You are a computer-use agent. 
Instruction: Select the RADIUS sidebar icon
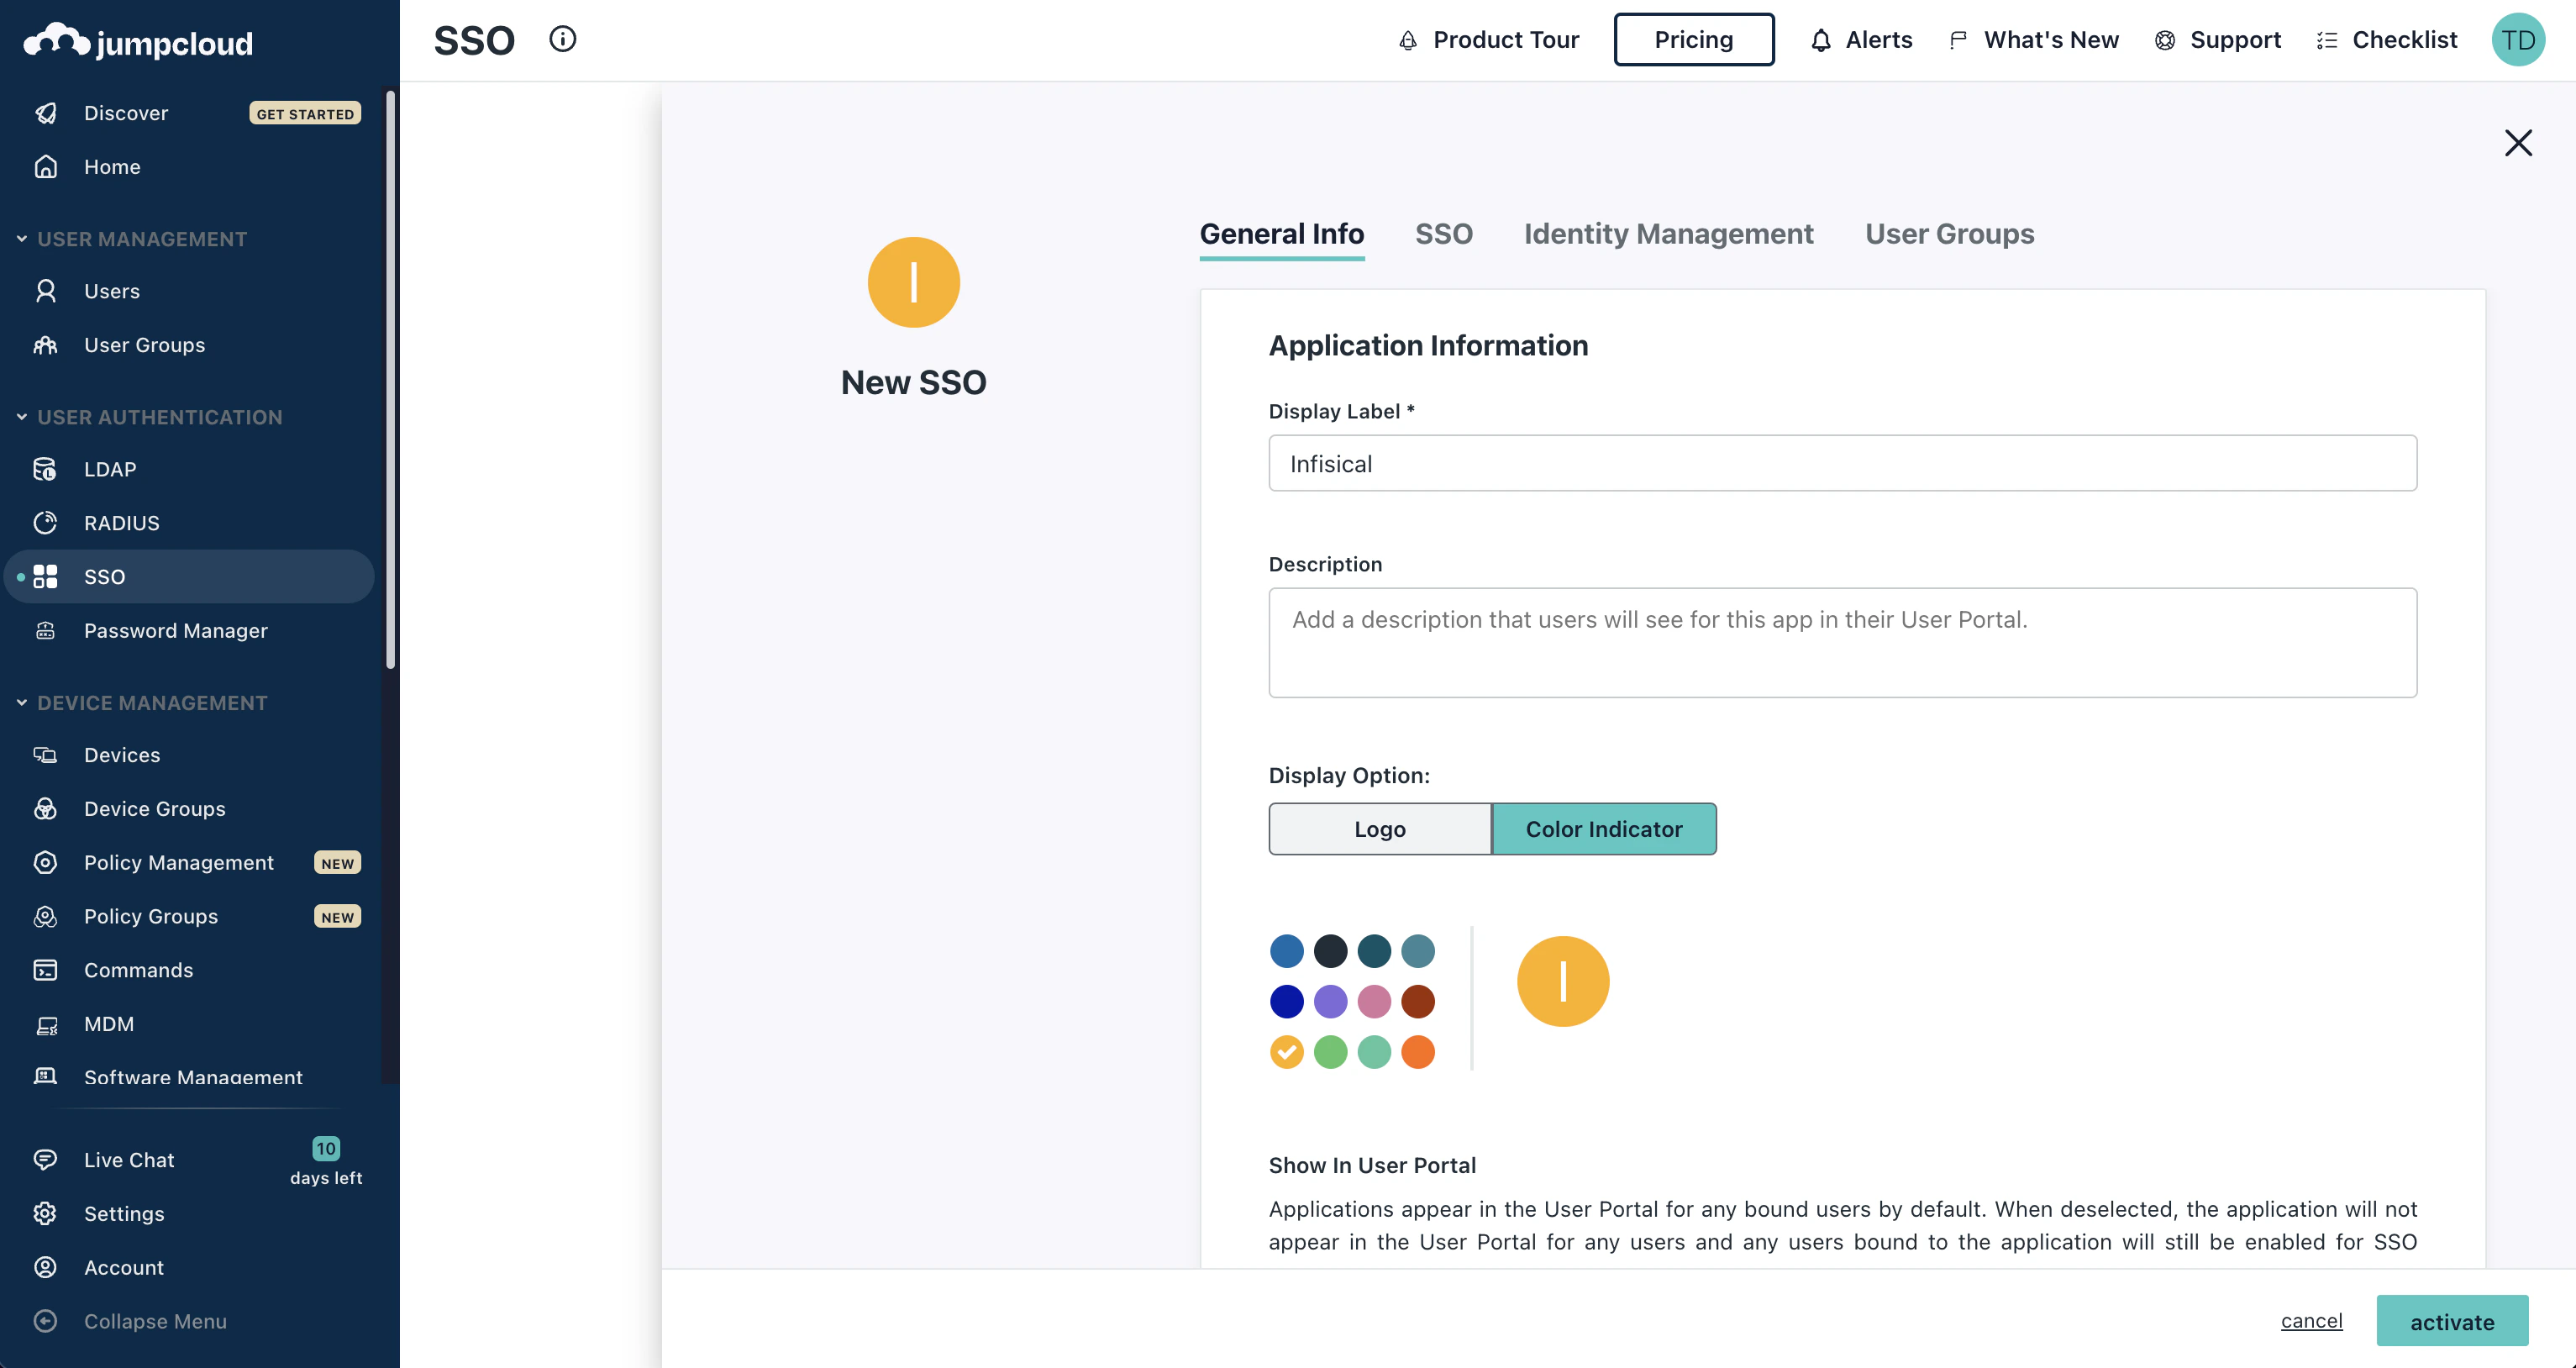tap(46, 523)
